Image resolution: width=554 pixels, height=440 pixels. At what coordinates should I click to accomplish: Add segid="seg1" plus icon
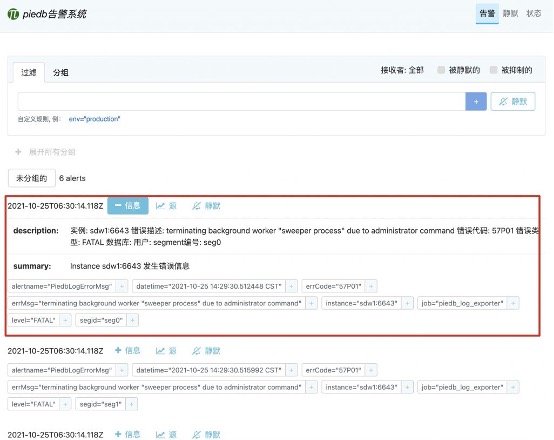pyautogui.click(x=131, y=404)
